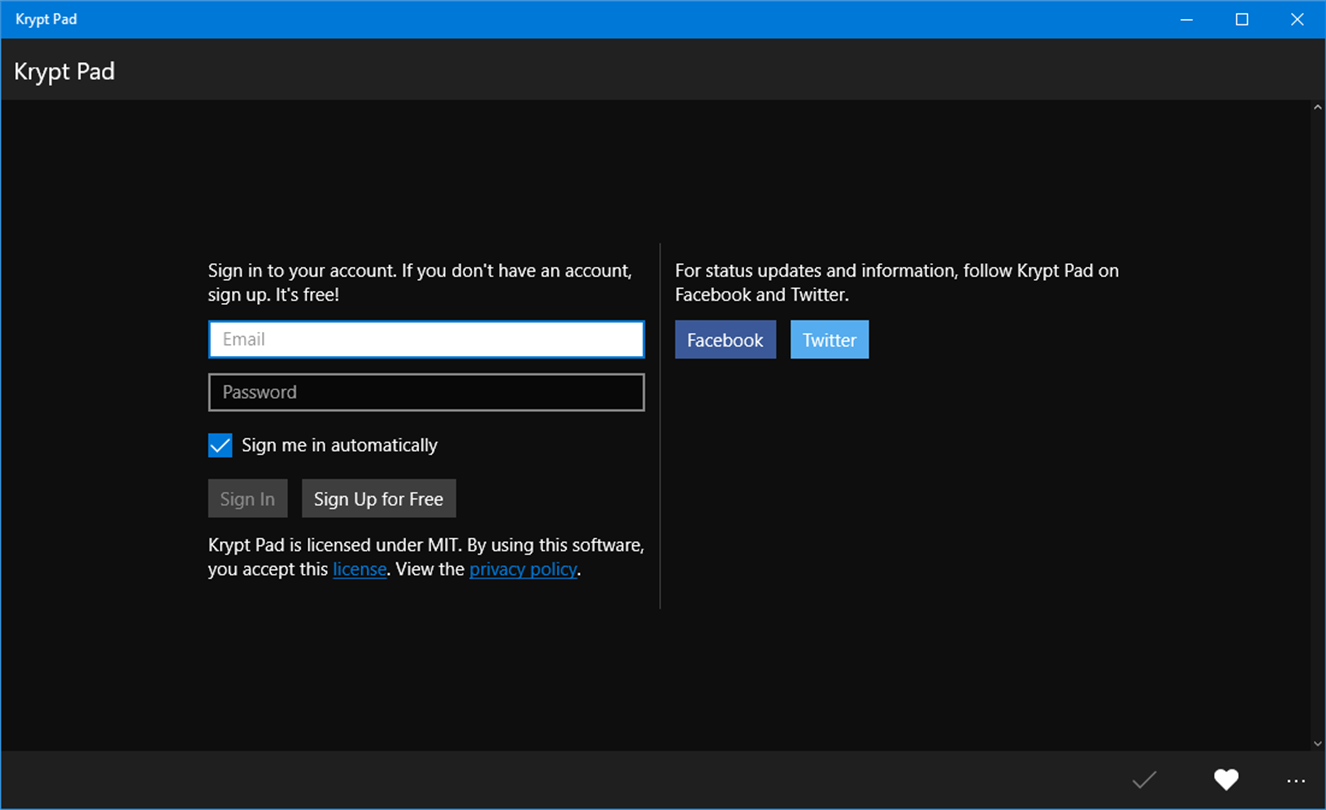Open the Facebook page button
1326x810 pixels.
pos(725,340)
